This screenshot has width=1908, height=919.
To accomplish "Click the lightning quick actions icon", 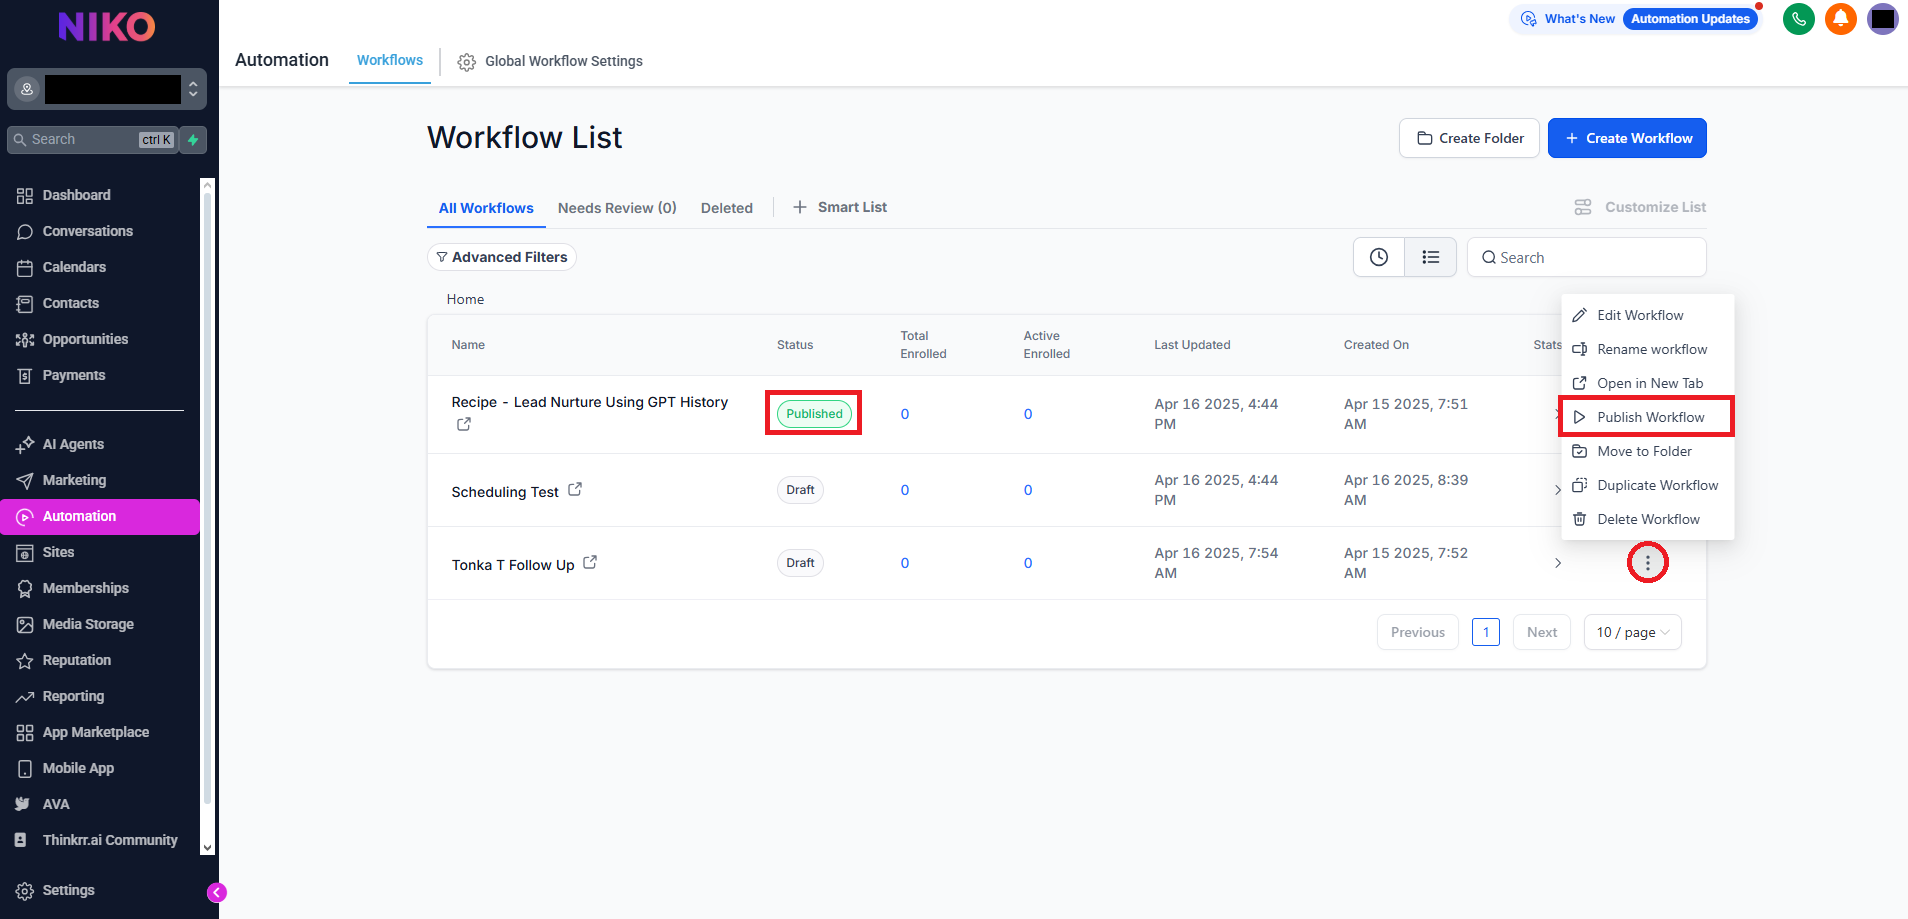I will 194,140.
